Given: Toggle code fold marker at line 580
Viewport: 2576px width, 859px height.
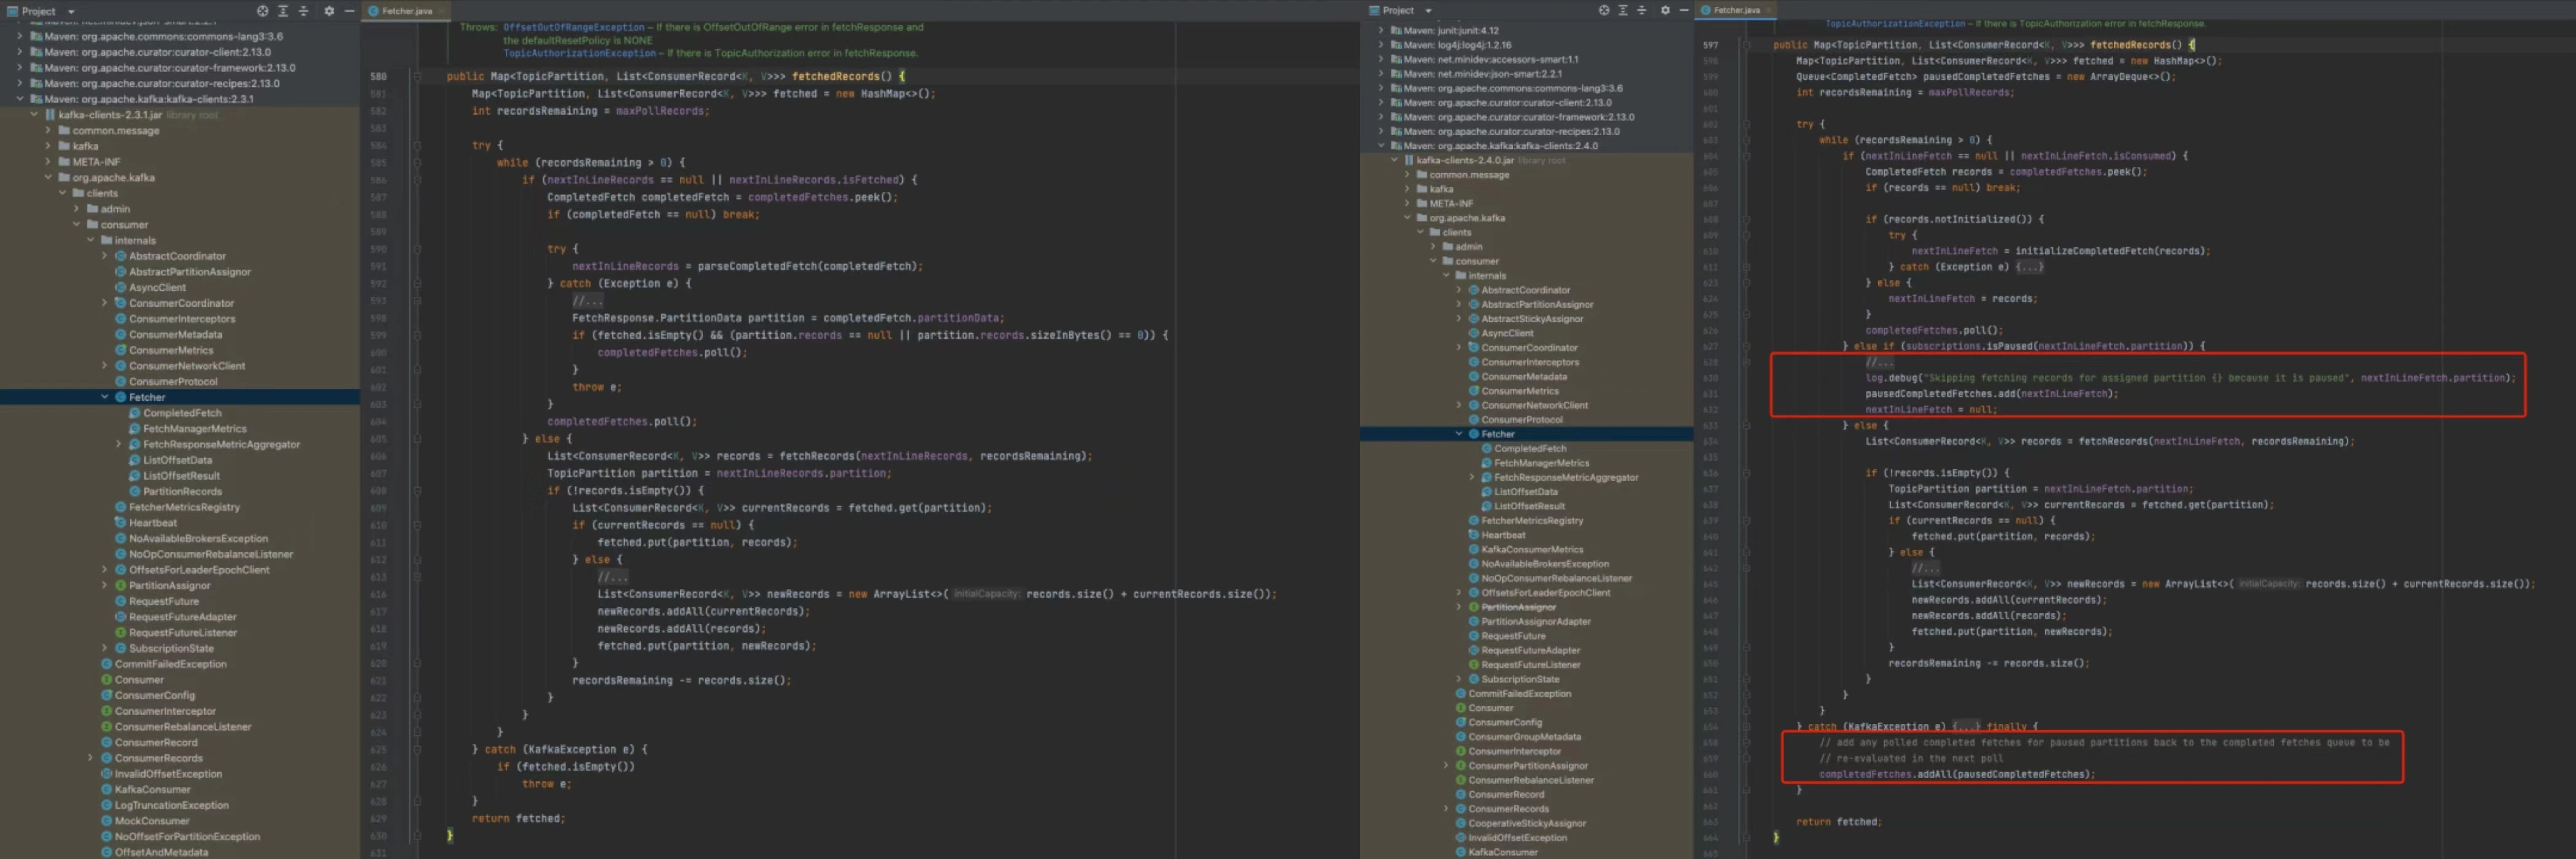Looking at the screenshot, I should pos(418,76).
